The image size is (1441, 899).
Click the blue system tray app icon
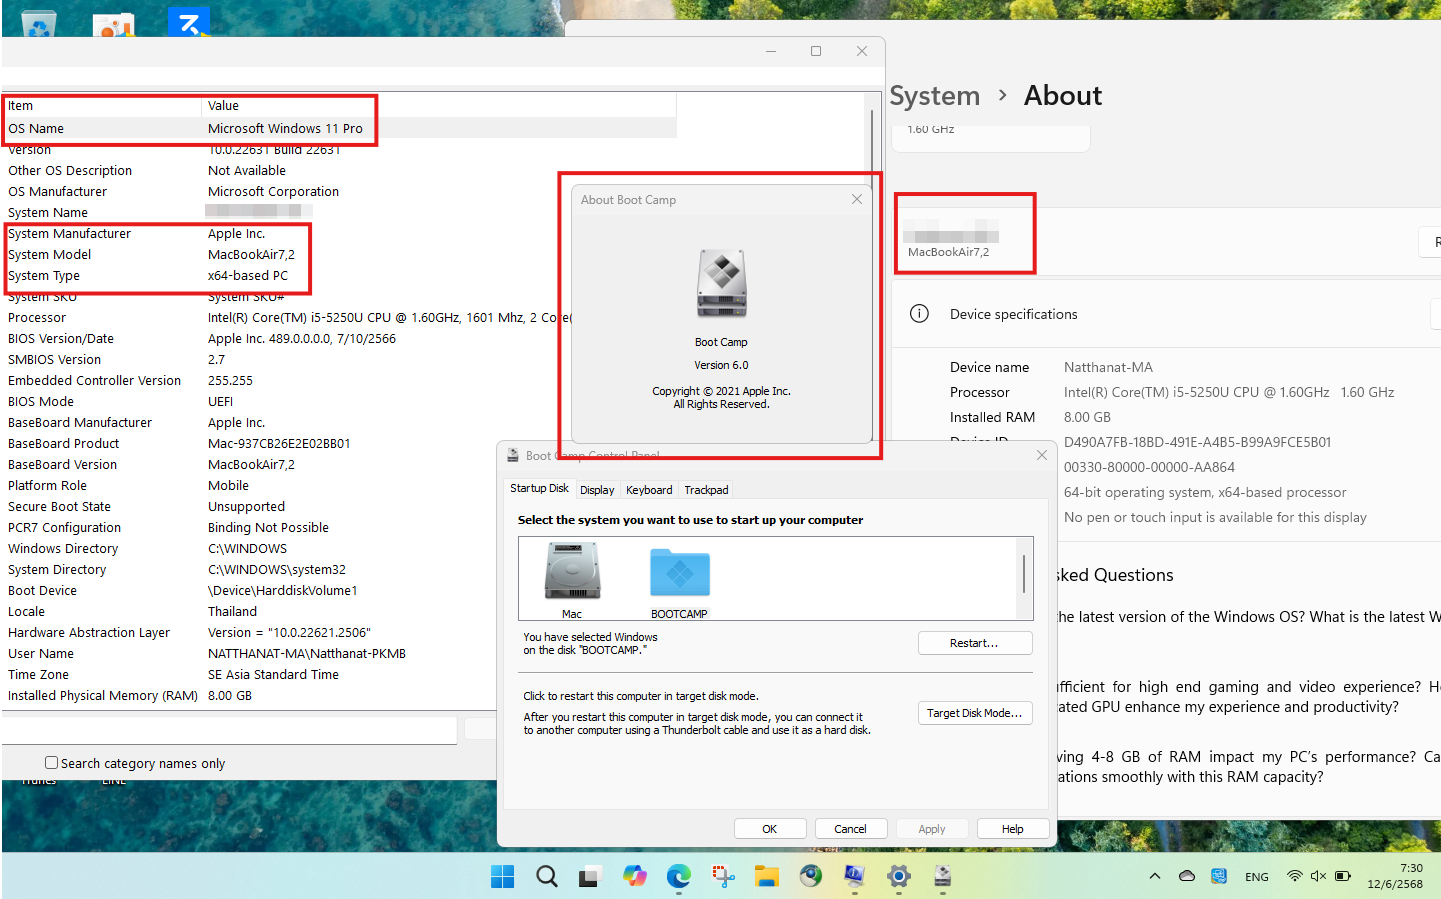1219,877
